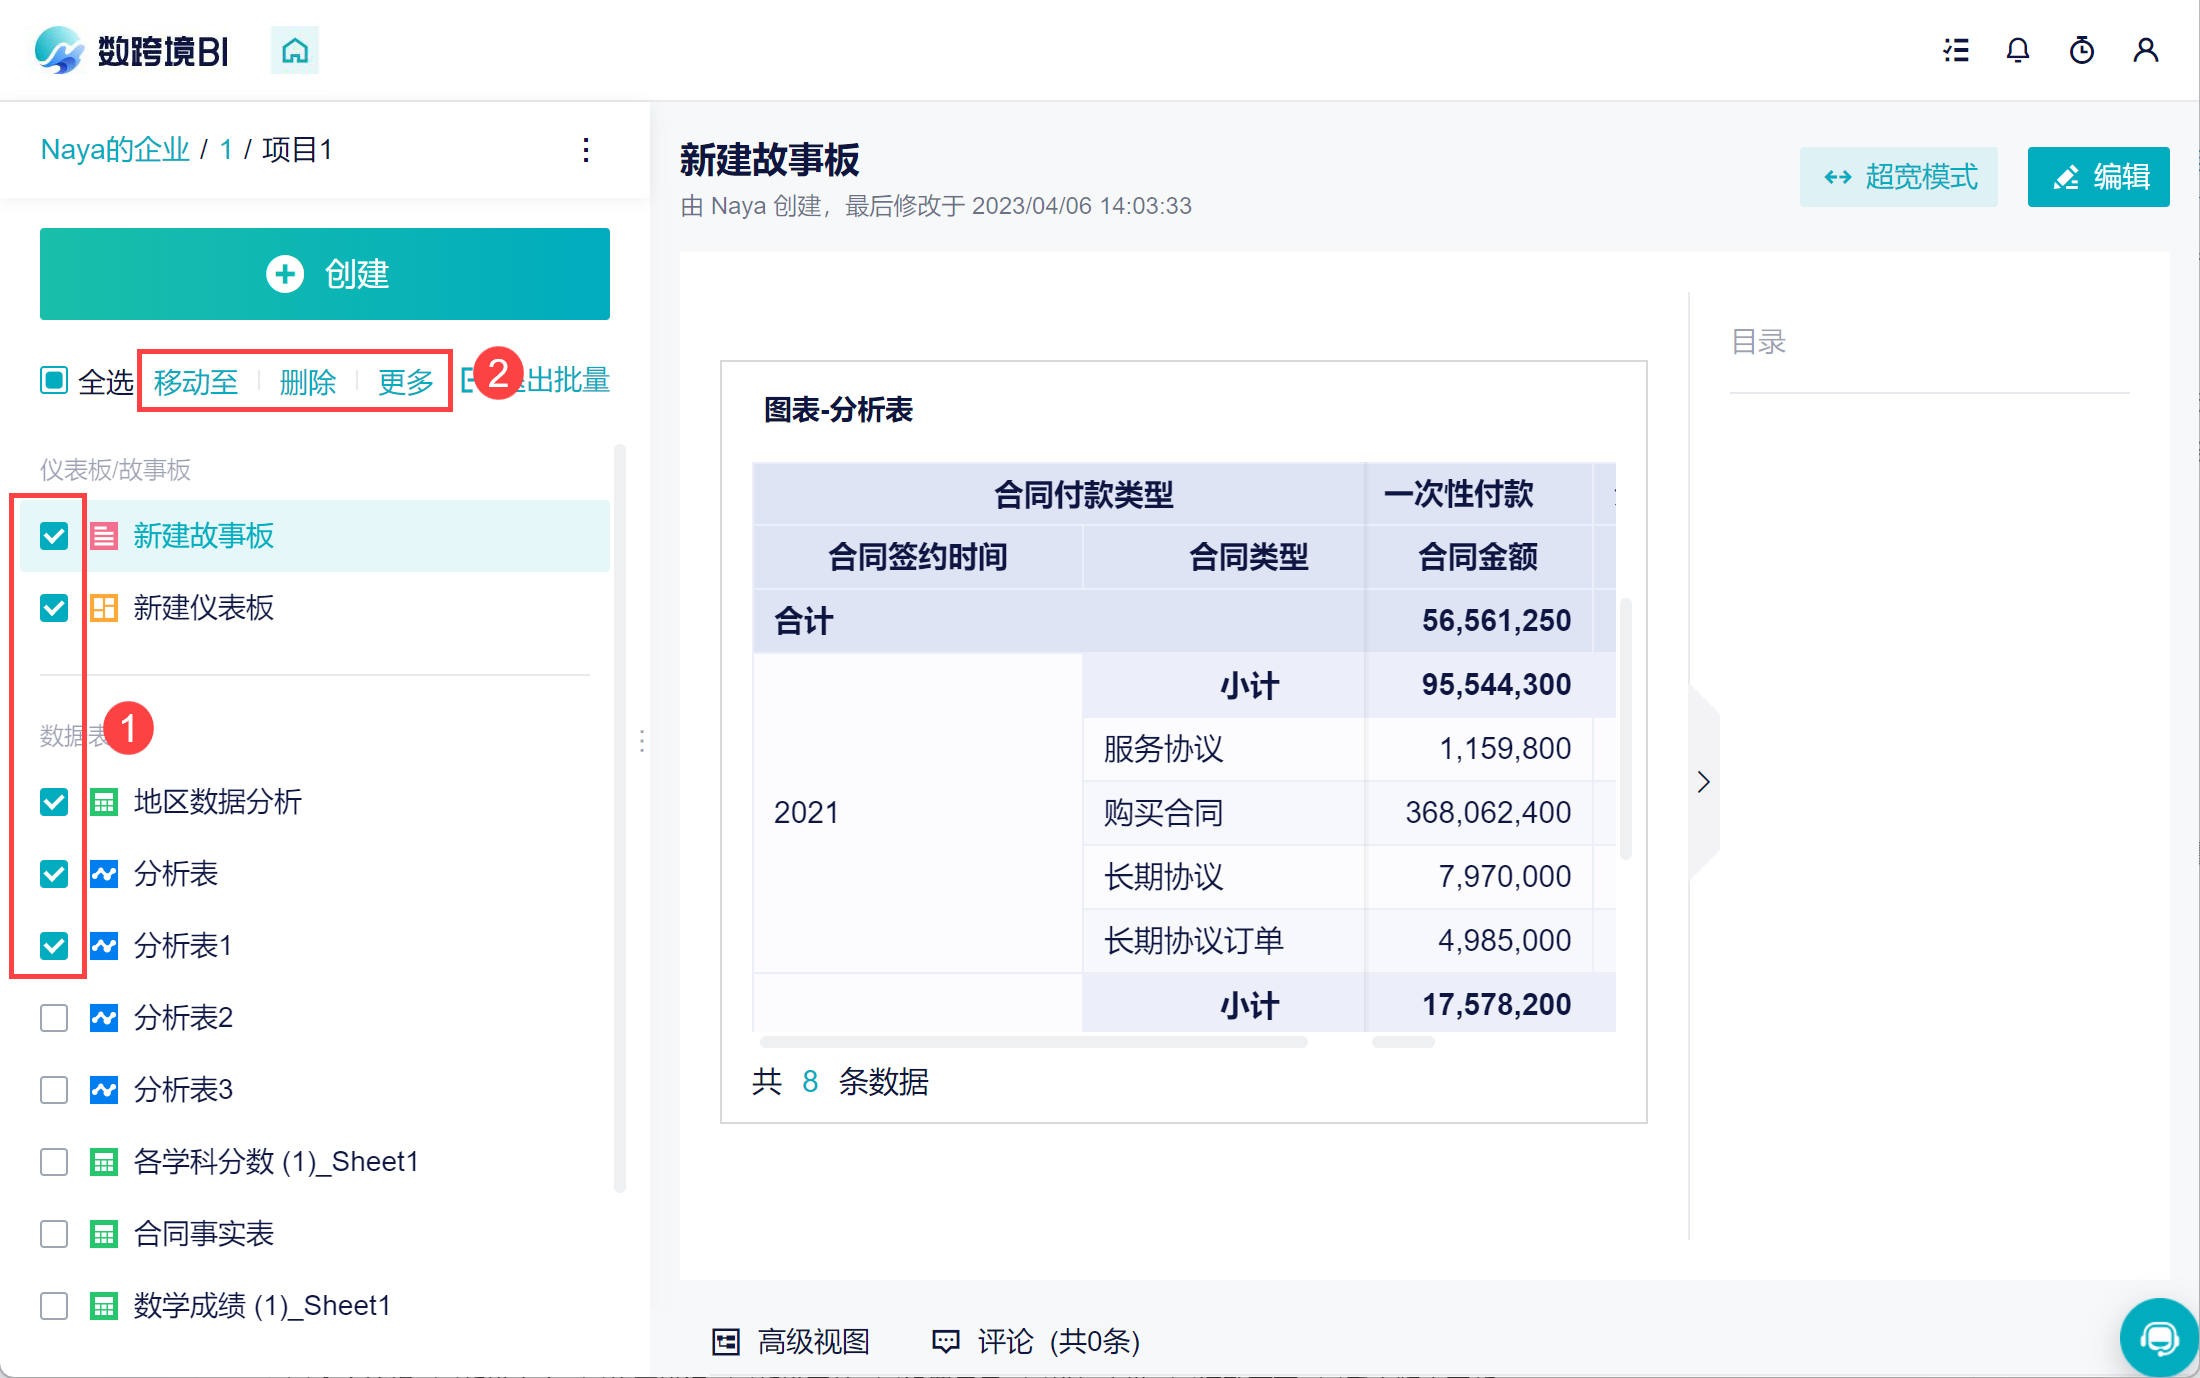Select 合同事实表 in the data list
Viewport: 2200px width, 1378px height.
click(x=204, y=1234)
